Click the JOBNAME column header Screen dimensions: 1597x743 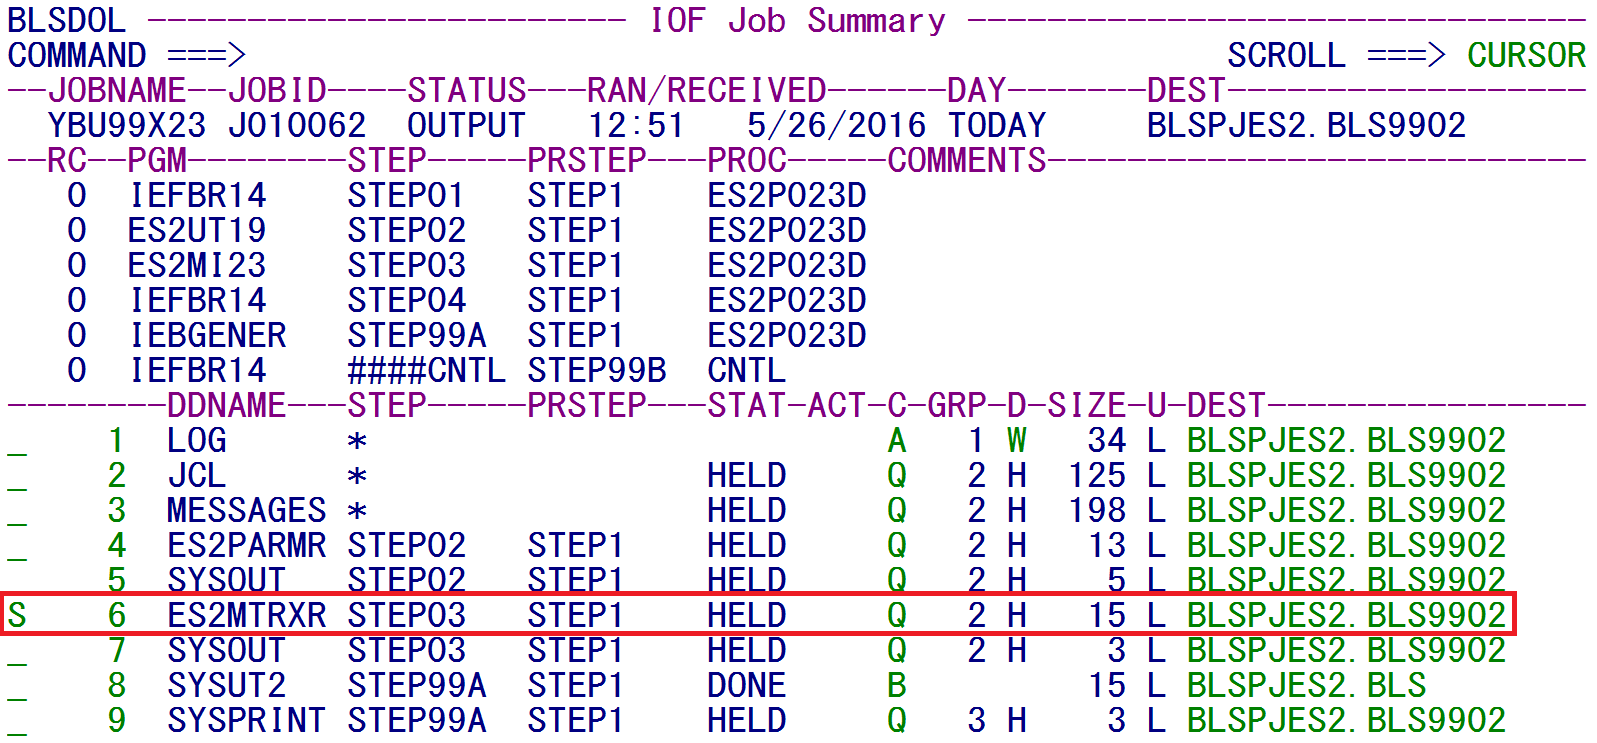pos(117,91)
